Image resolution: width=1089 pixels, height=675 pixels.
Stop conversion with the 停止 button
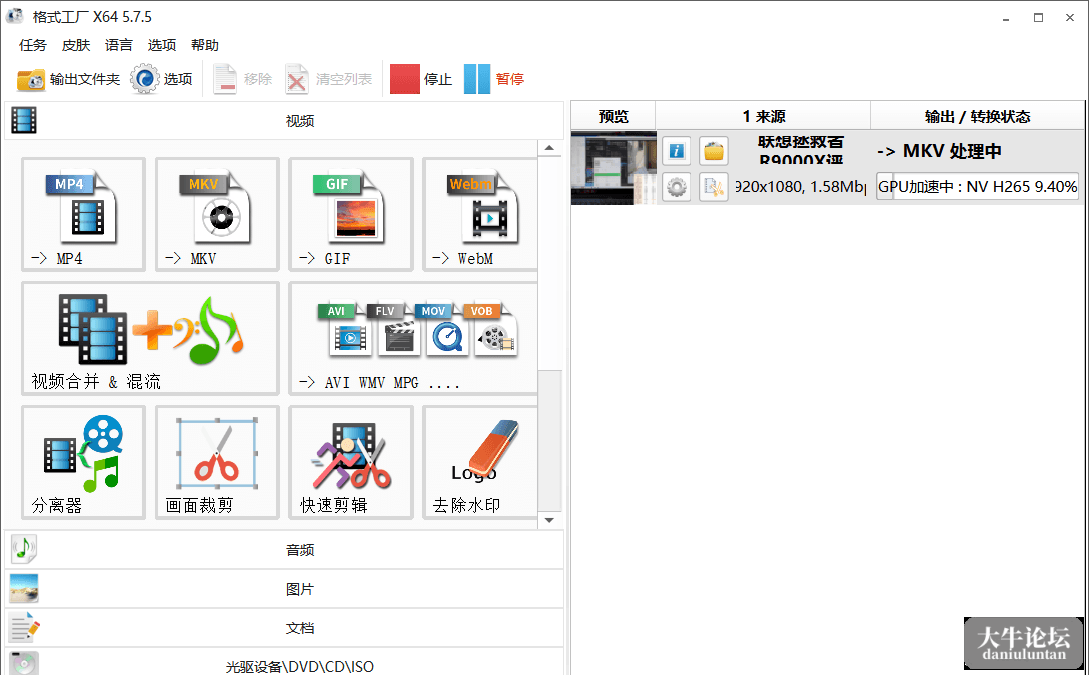tap(421, 79)
